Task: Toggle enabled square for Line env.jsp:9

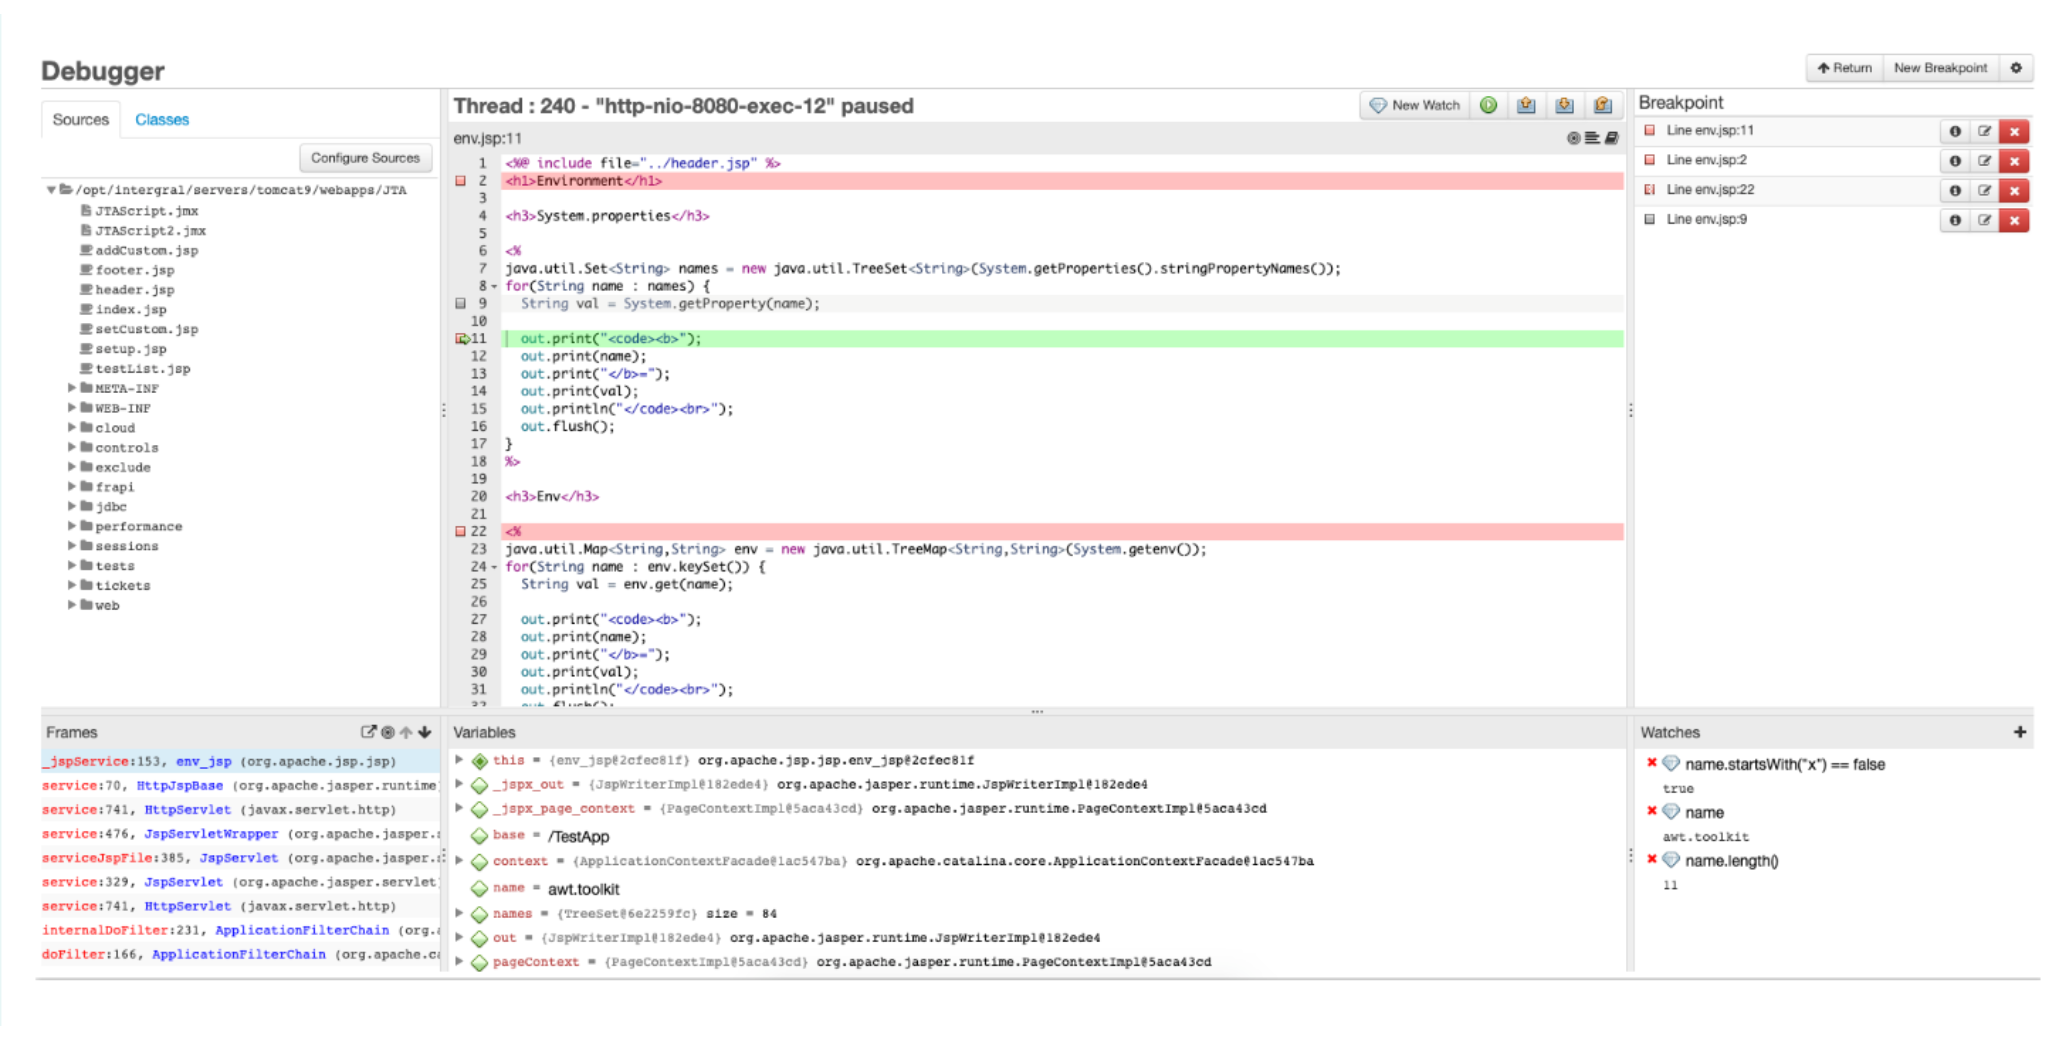Action: tap(1650, 219)
